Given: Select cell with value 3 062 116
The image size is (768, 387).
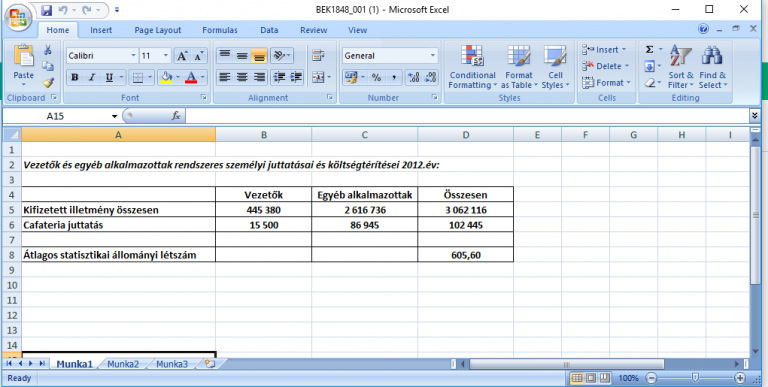Looking at the screenshot, I should pyautogui.click(x=465, y=210).
